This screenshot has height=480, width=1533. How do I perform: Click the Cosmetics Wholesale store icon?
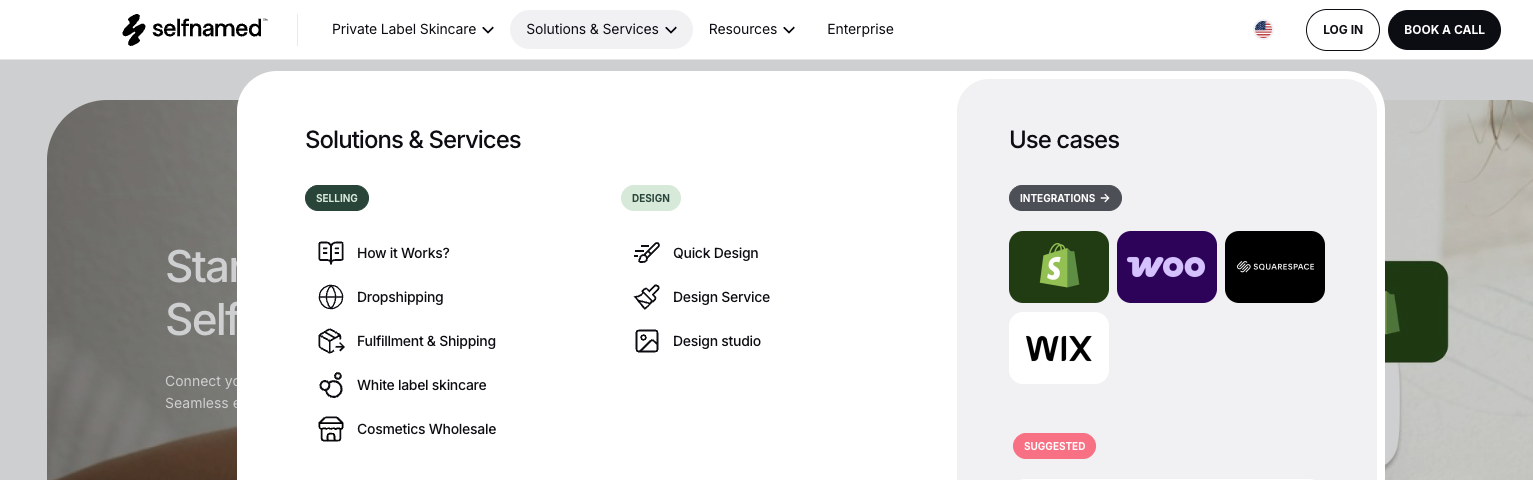(x=331, y=429)
